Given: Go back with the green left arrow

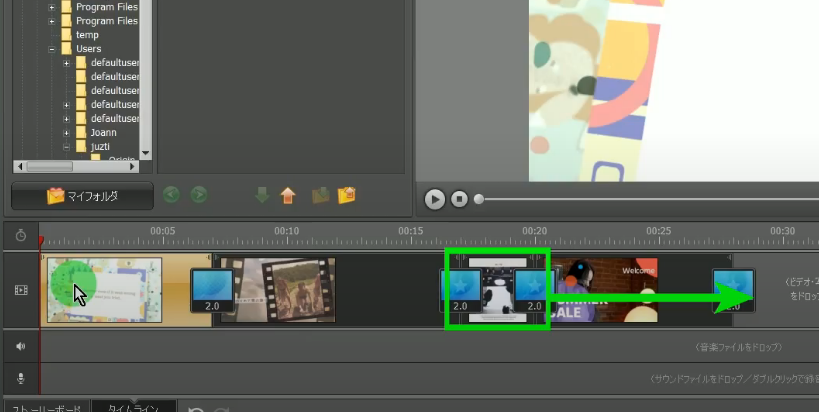Looking at the screenshot, I should (x=172, y=195).
